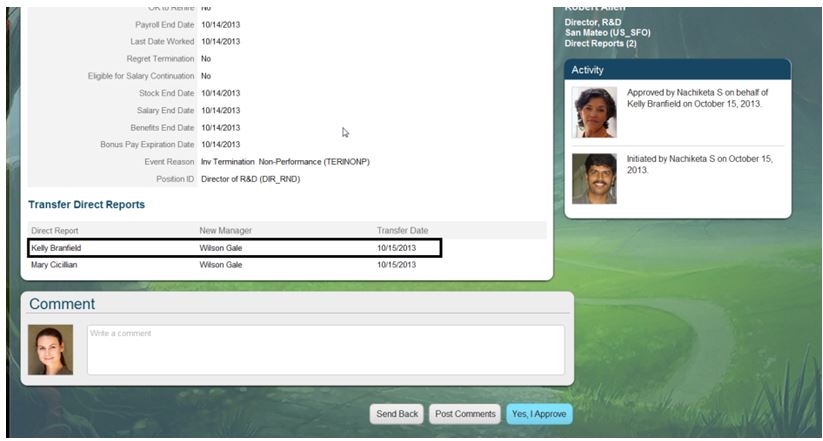Select the Director, R&D title text
Image resolution: width=823 pixels, height=441 pixels.
click(593, 22)
